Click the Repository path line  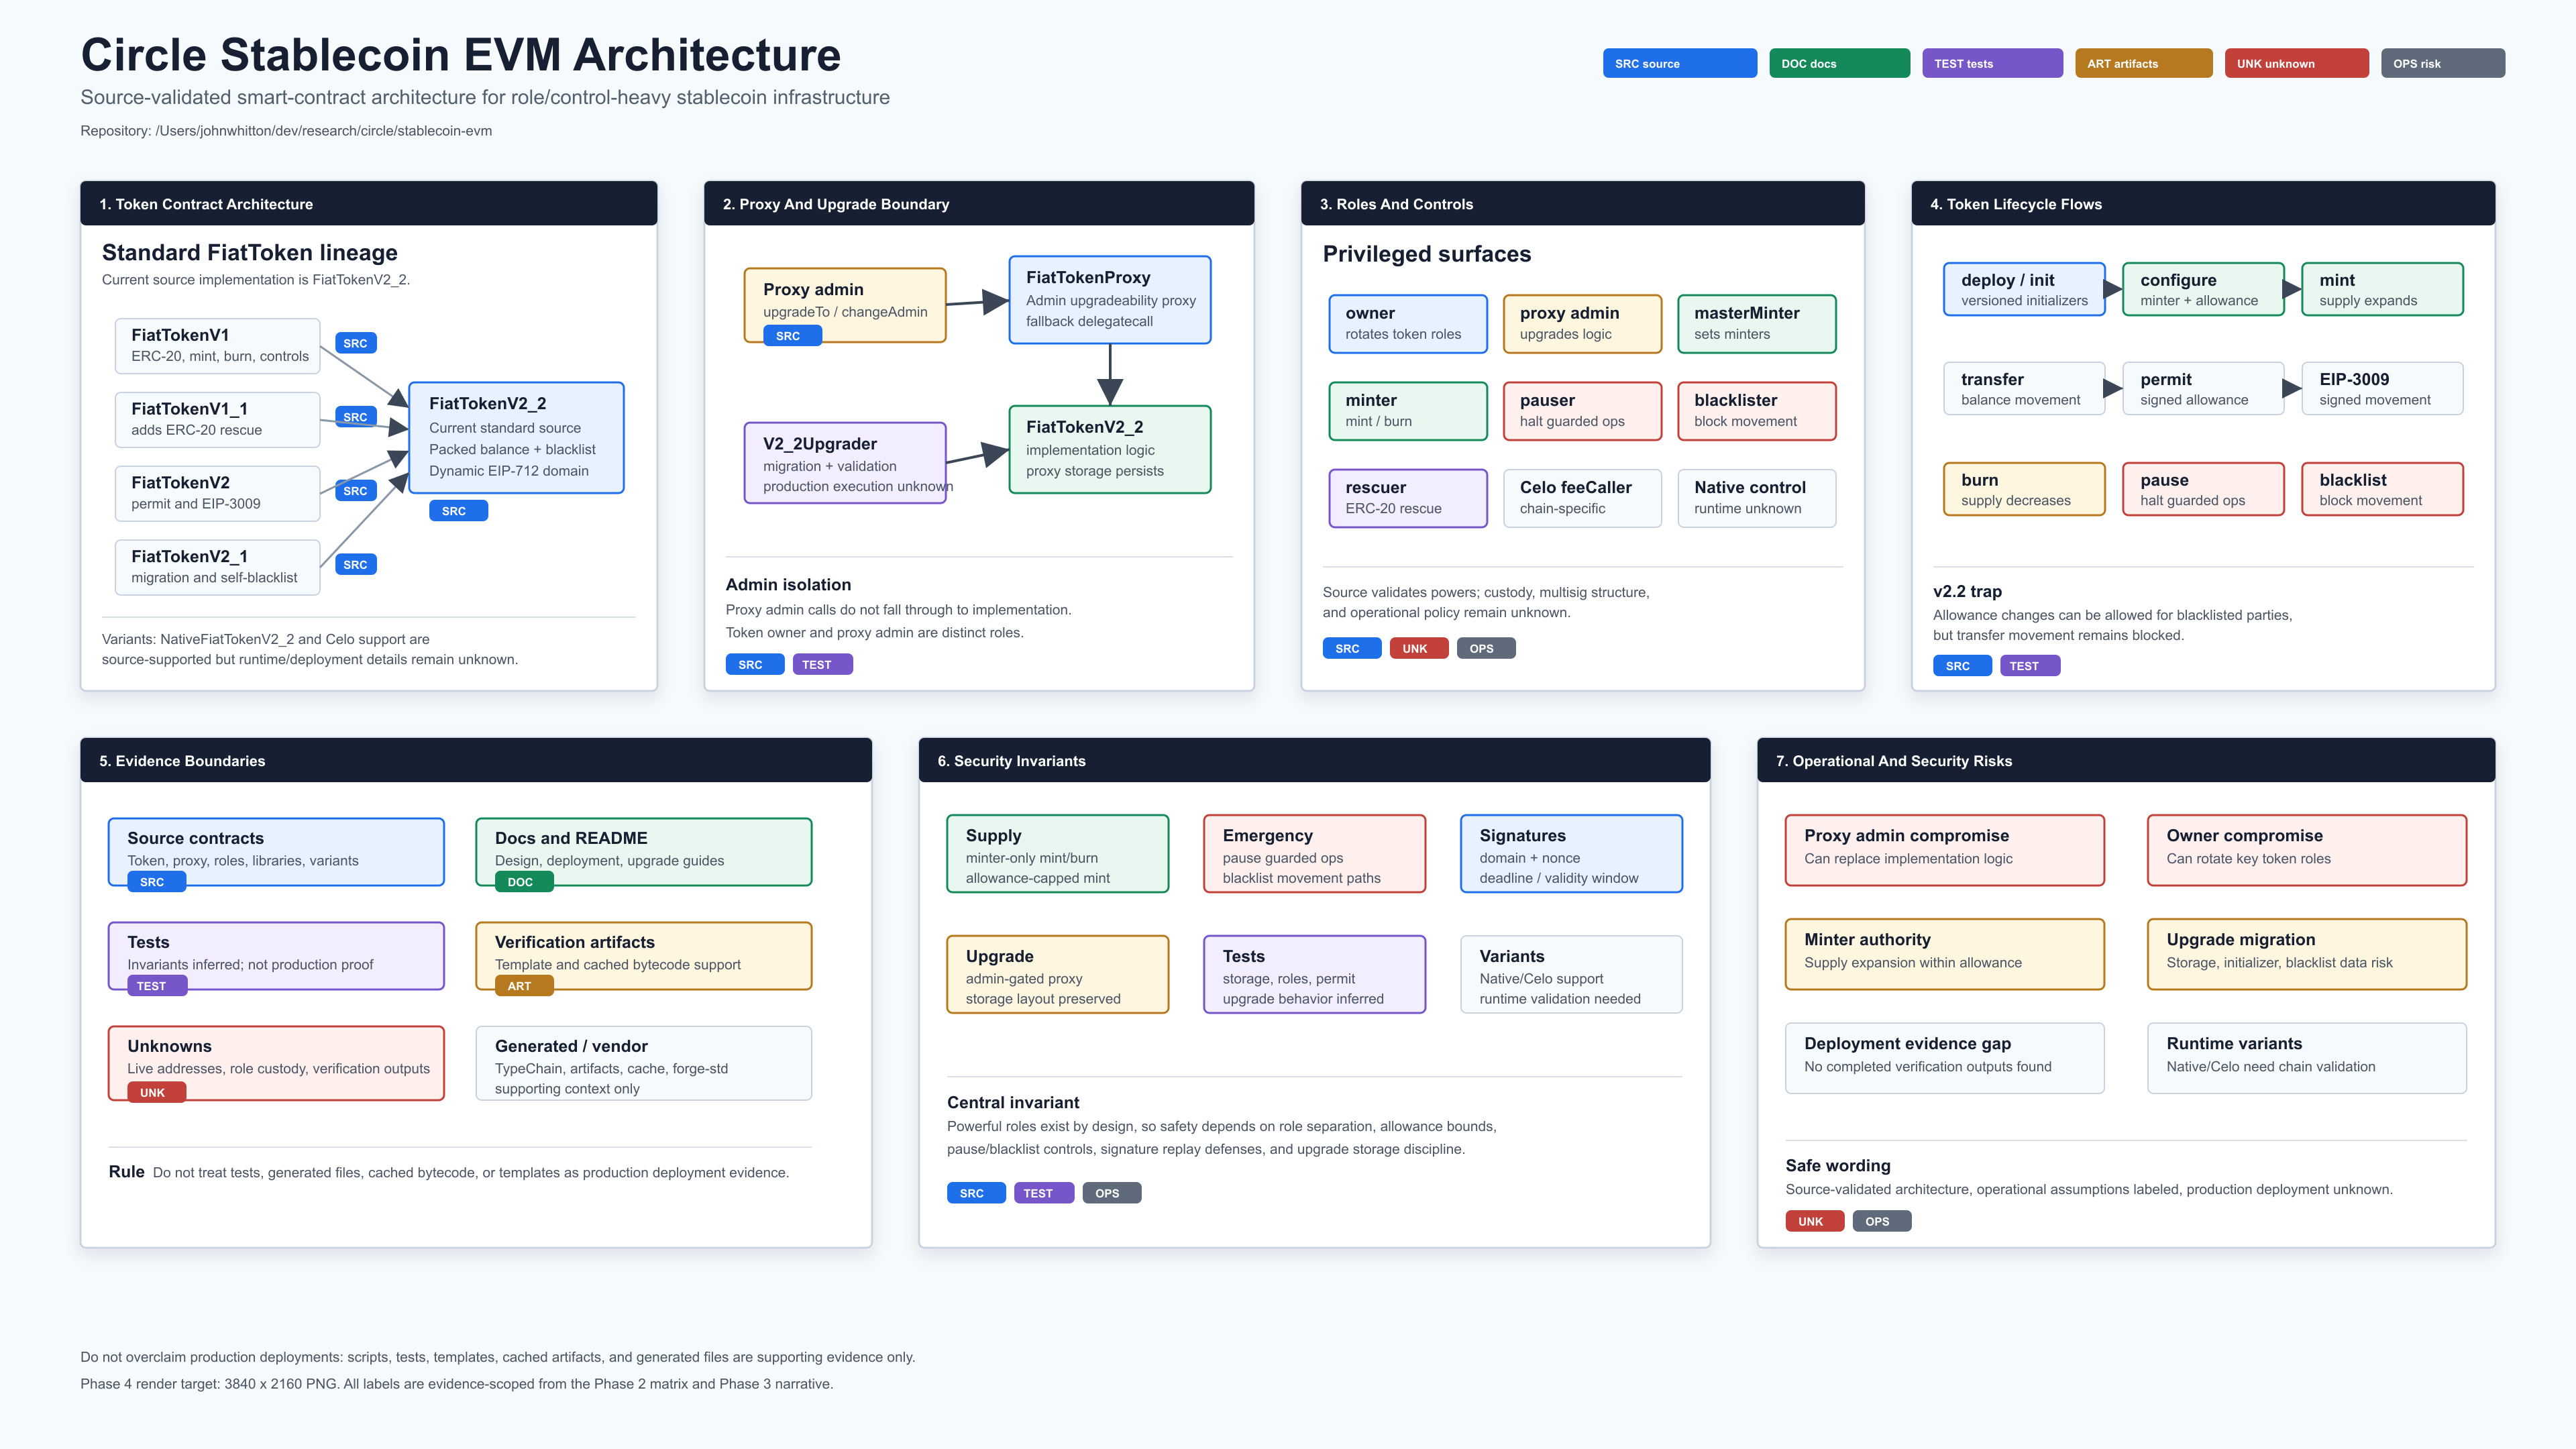[286, 131]
